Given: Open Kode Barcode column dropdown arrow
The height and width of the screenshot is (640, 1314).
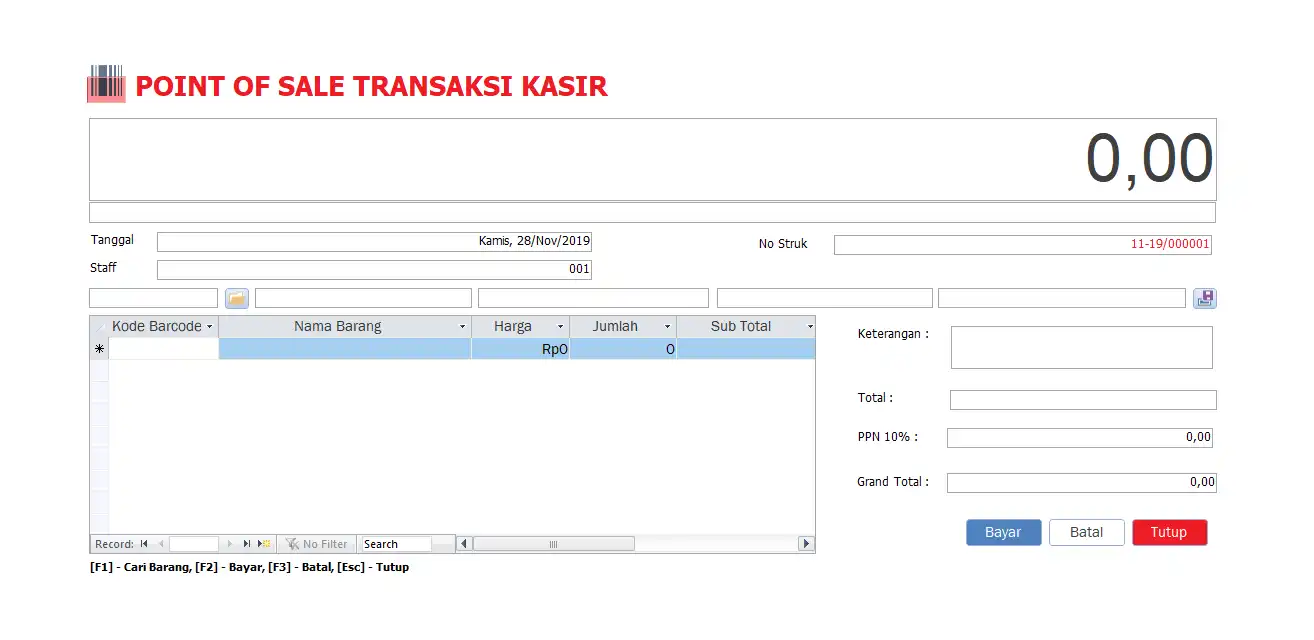Looking at the screenshot, I should pyautogui.click(x=209, y=327).
